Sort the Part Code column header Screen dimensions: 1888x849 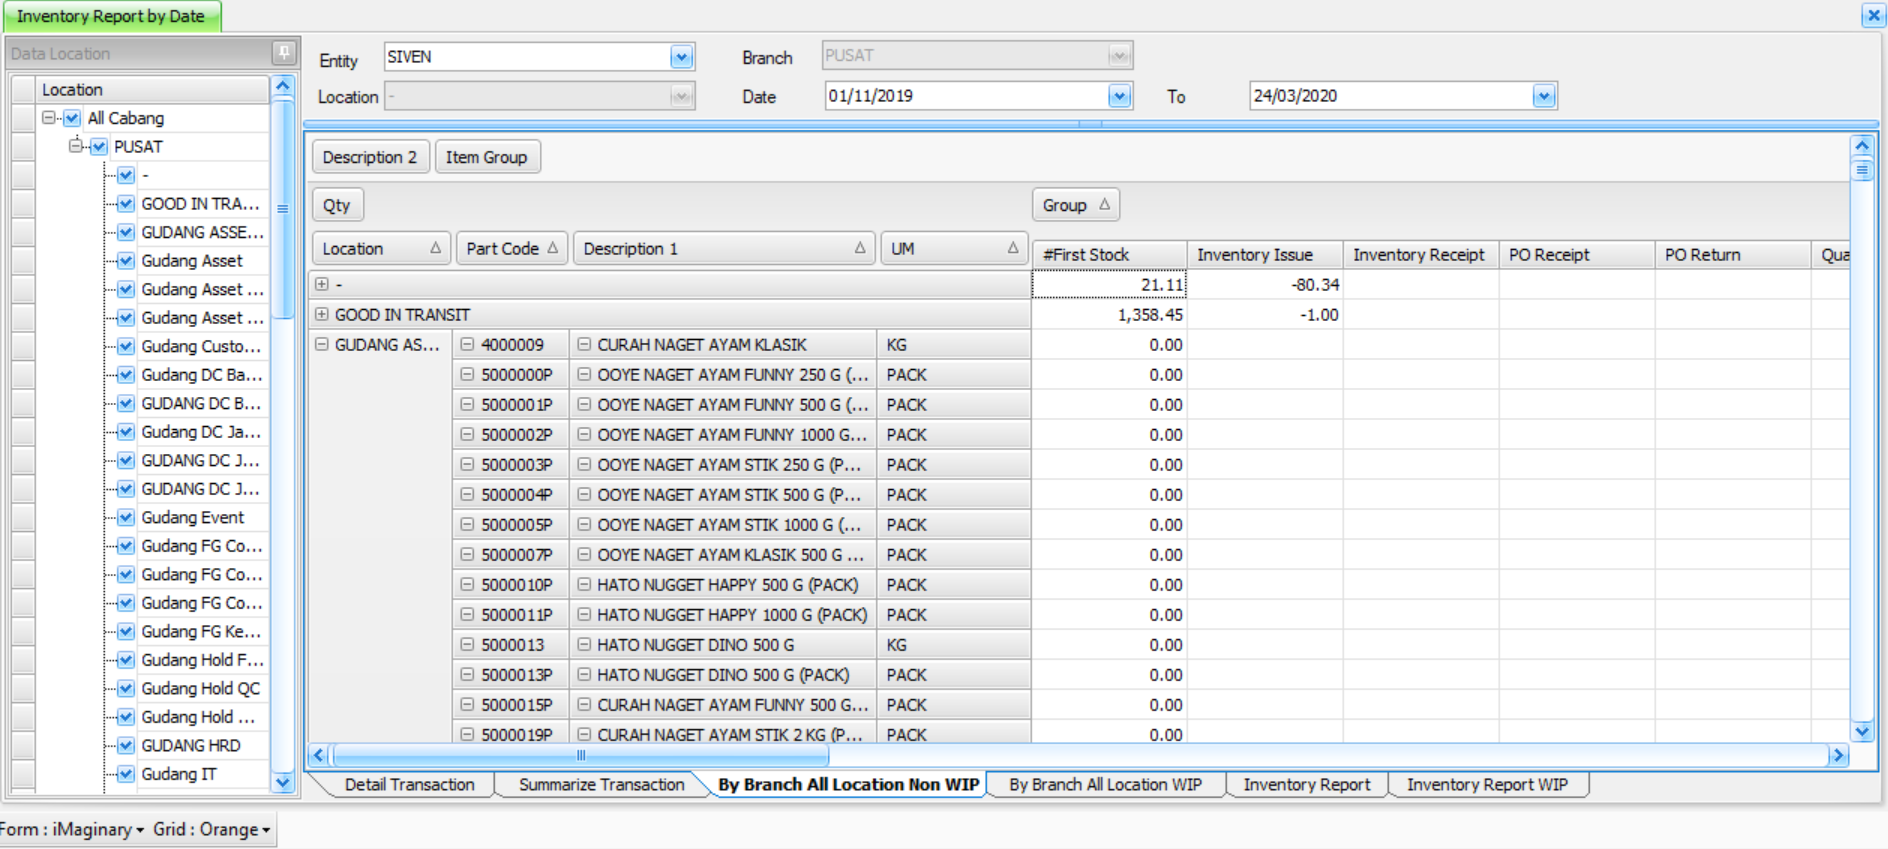click(x=512, y=248)
